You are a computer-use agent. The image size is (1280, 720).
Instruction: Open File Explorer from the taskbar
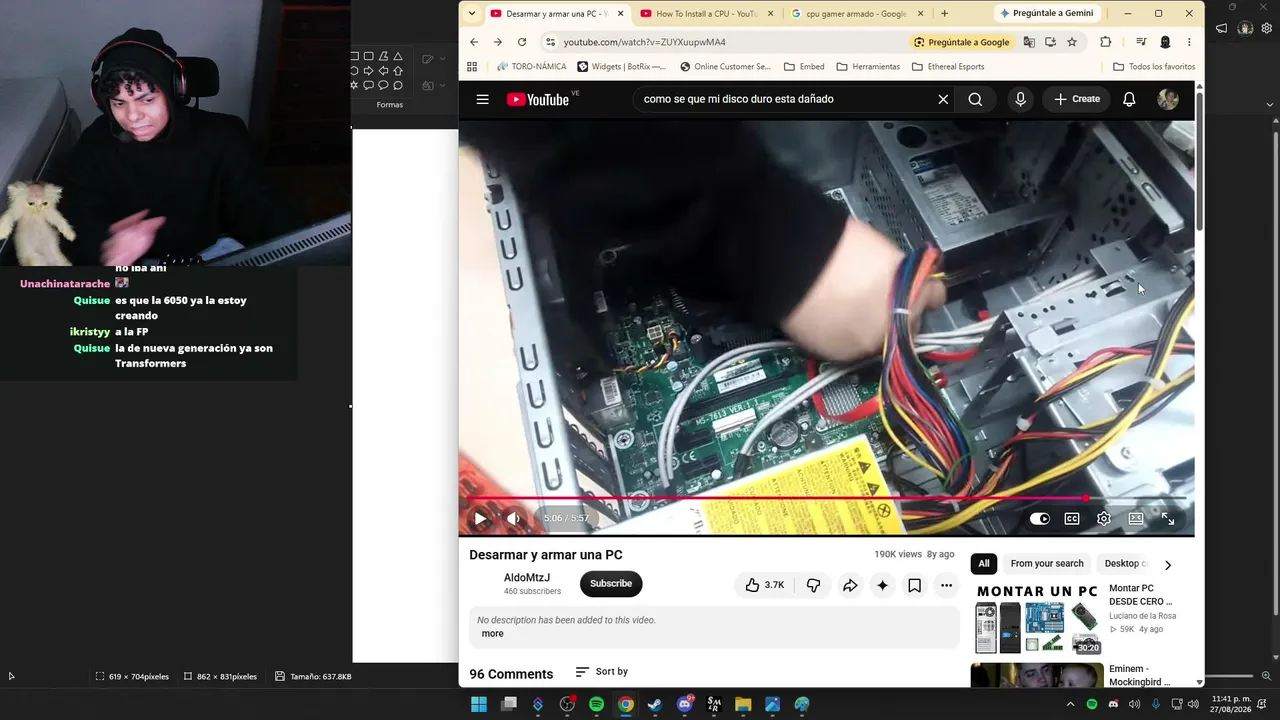743,704
